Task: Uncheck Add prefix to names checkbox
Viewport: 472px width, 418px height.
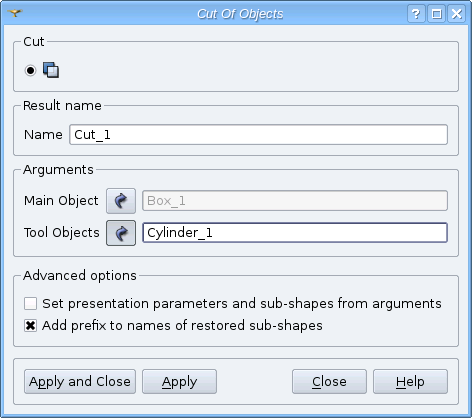Action: 30,325
